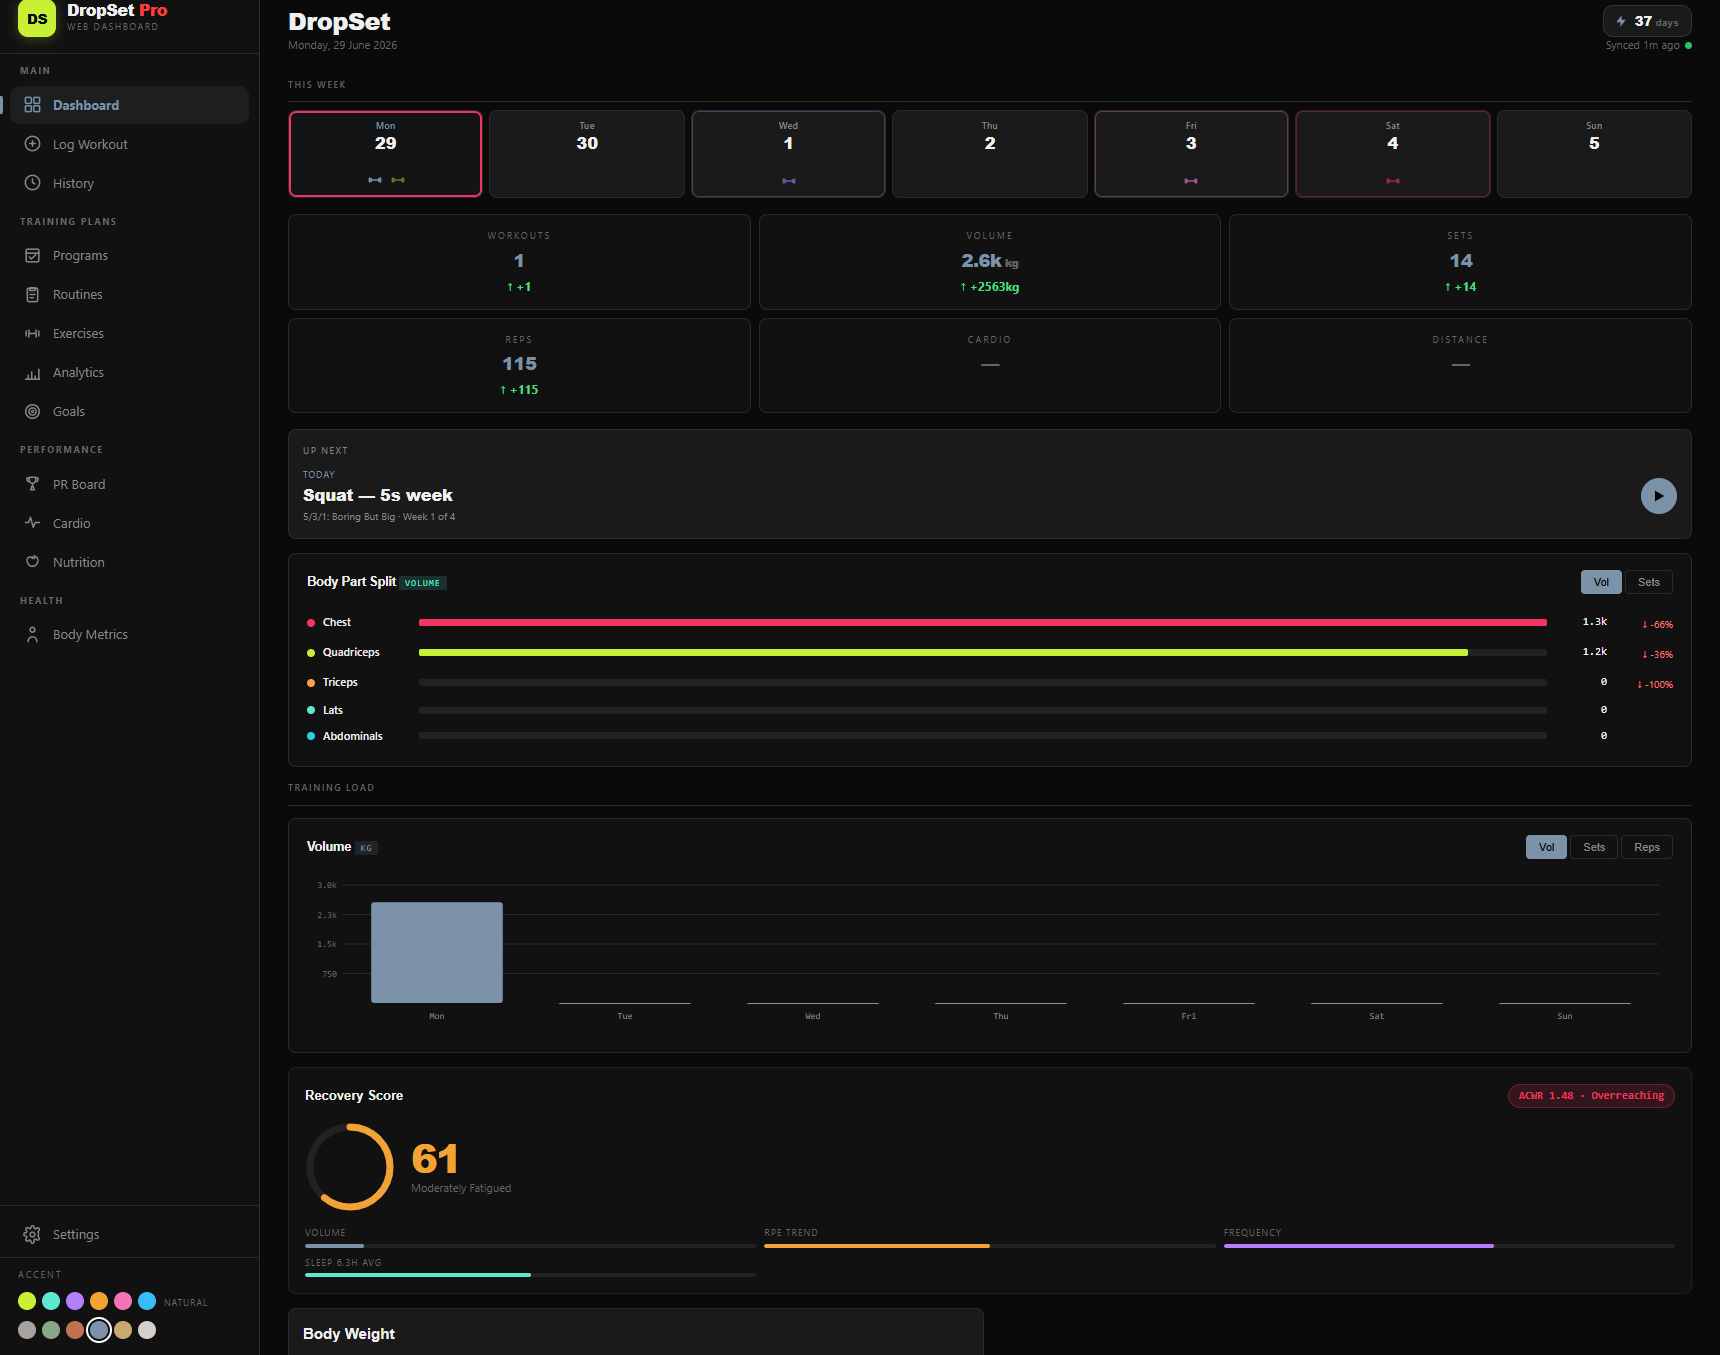This screenshot has width=1720, height=1355.
Task: Click the PR Board trophy icon
Action: pyautogui.click(x=32, y=484)
